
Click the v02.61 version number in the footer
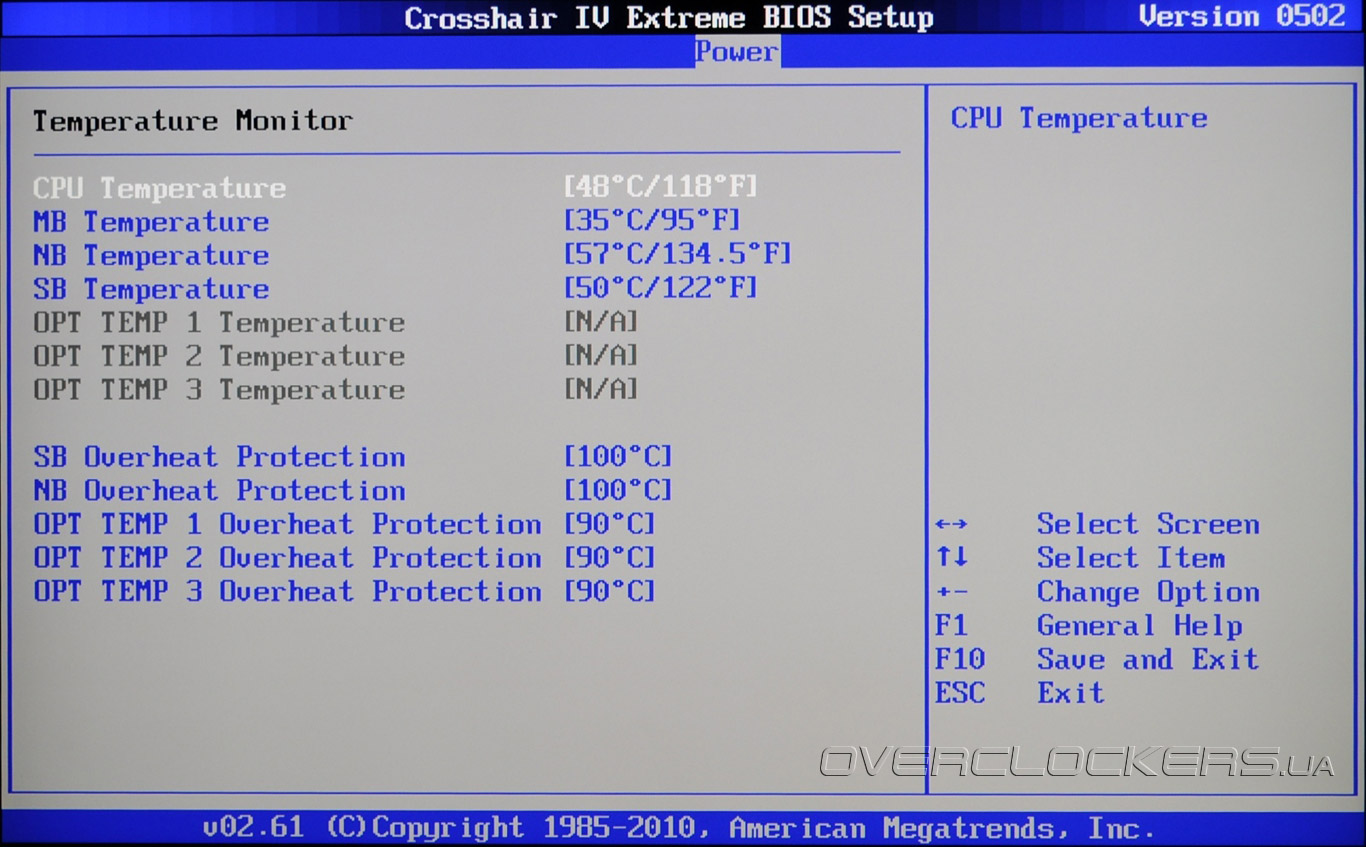[253, 828]
